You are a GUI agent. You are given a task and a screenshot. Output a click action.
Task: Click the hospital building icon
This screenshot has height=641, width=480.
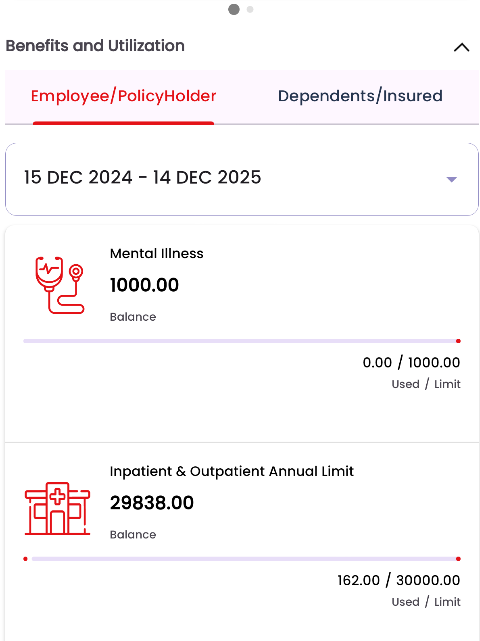(57, 509)
